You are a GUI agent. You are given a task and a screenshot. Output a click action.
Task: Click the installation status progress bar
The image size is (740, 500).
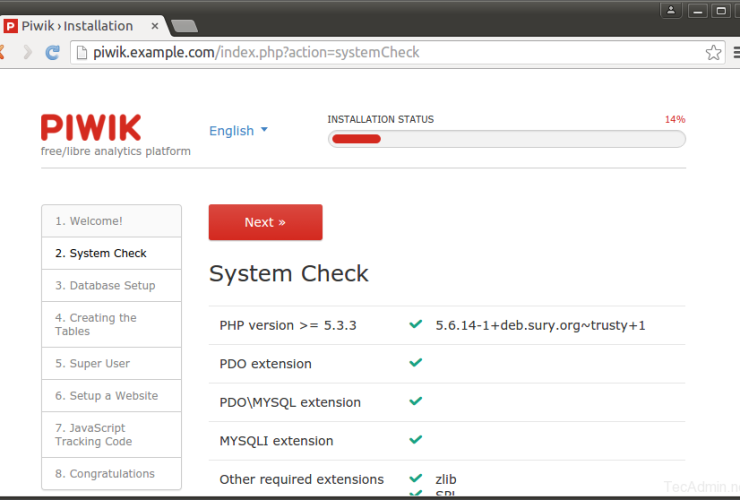coord(506,139)
